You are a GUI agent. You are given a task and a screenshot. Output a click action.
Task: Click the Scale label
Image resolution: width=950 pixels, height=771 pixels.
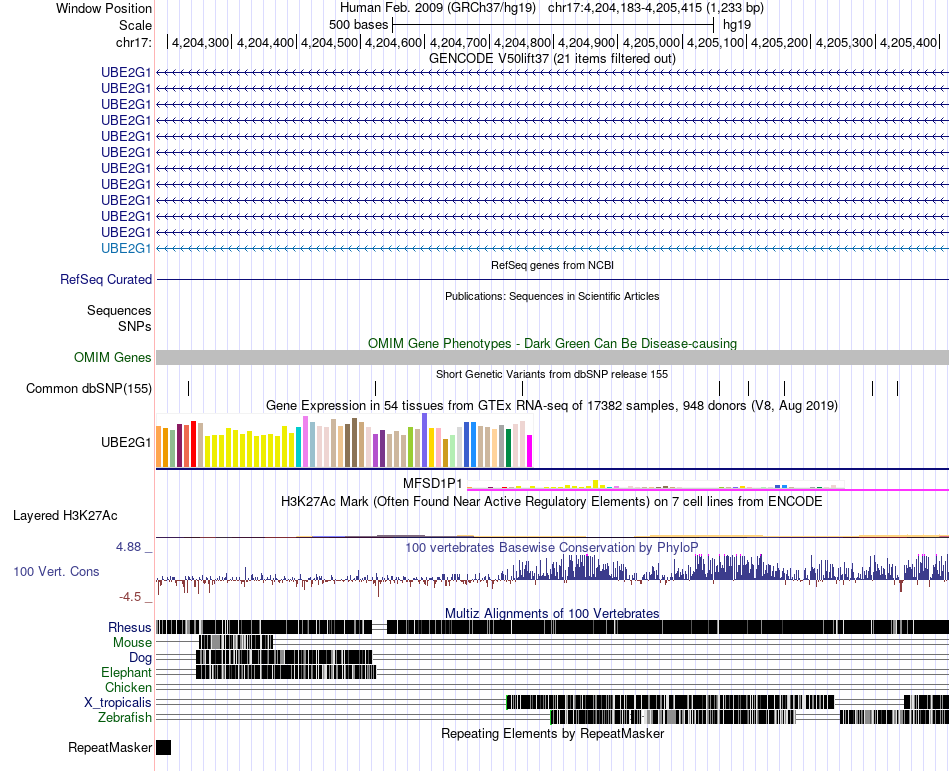135,25
